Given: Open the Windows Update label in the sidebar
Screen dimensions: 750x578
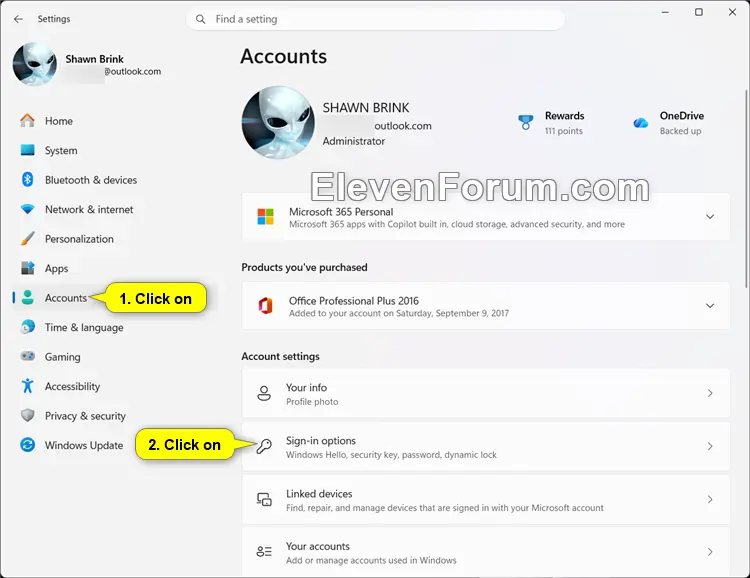Looking at the screenshot, I should [x=84, y=445].
